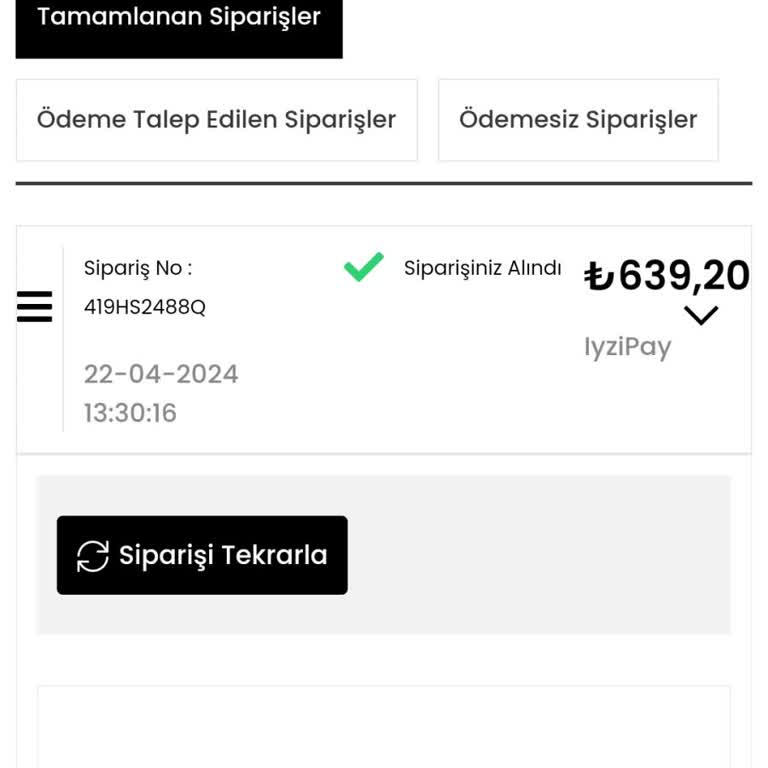Click the green checkmark status icon

point(363,267)
